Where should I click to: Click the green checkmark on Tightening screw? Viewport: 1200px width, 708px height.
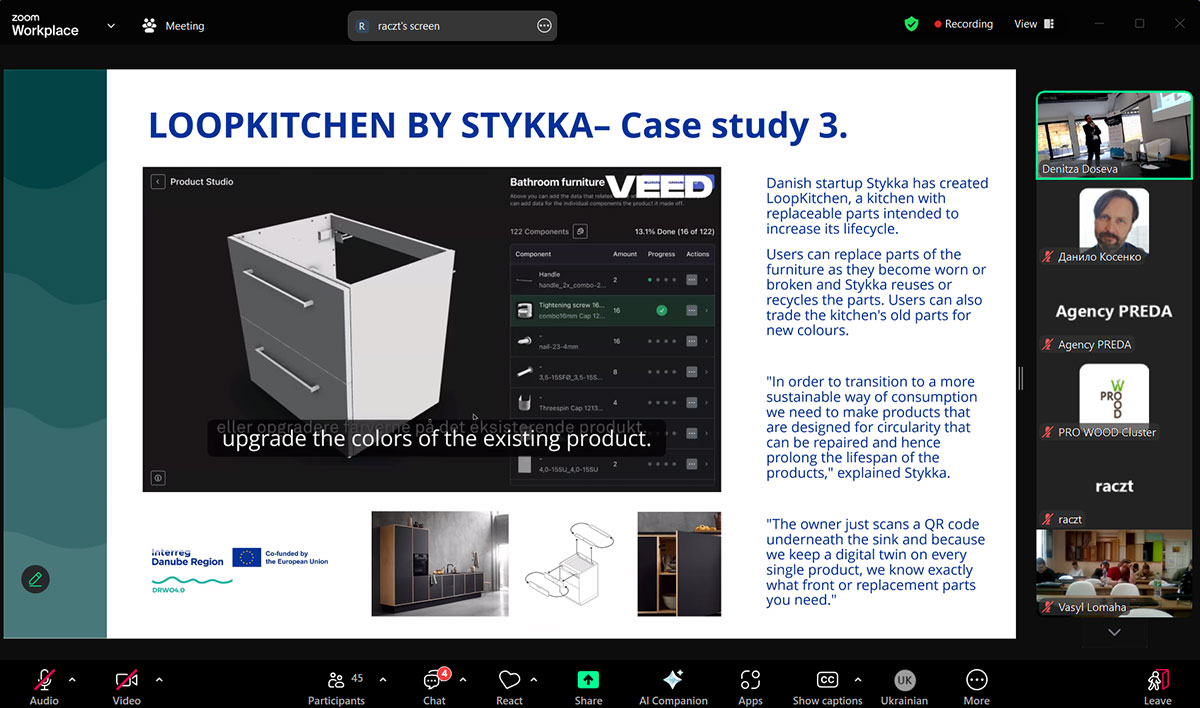click(661, 311)
